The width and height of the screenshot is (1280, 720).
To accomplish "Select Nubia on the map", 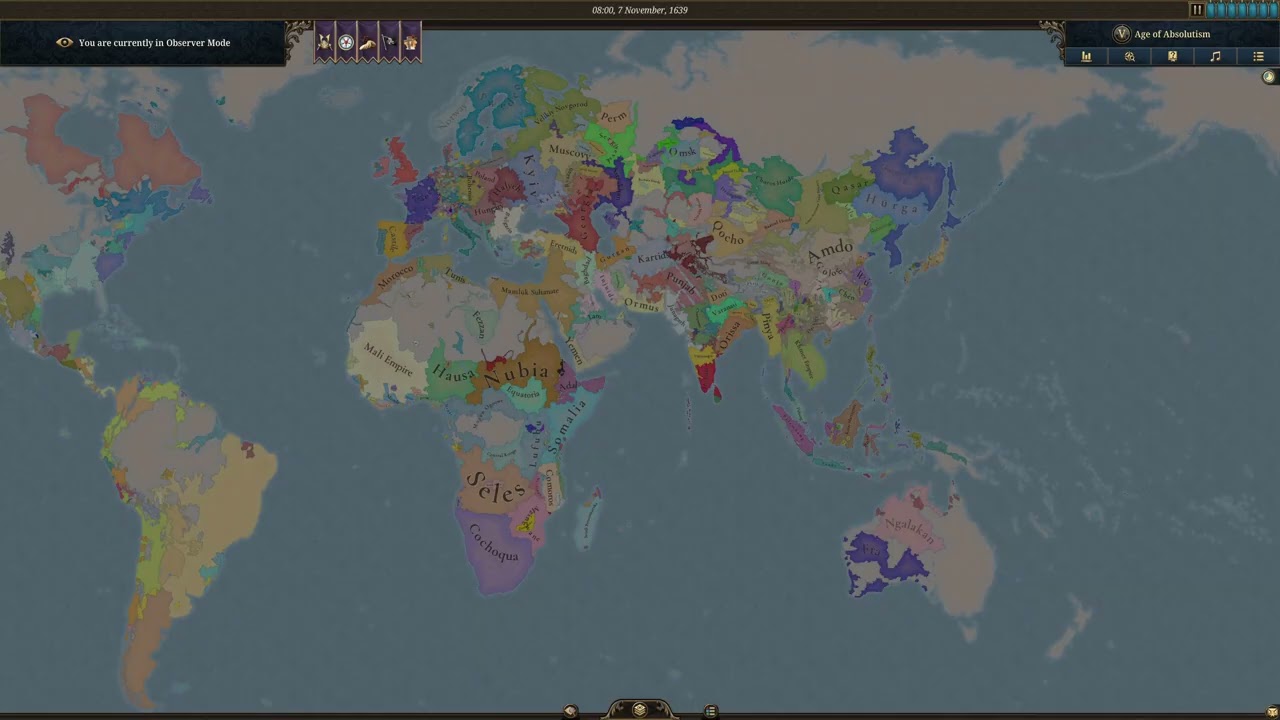I will (517, 373).
